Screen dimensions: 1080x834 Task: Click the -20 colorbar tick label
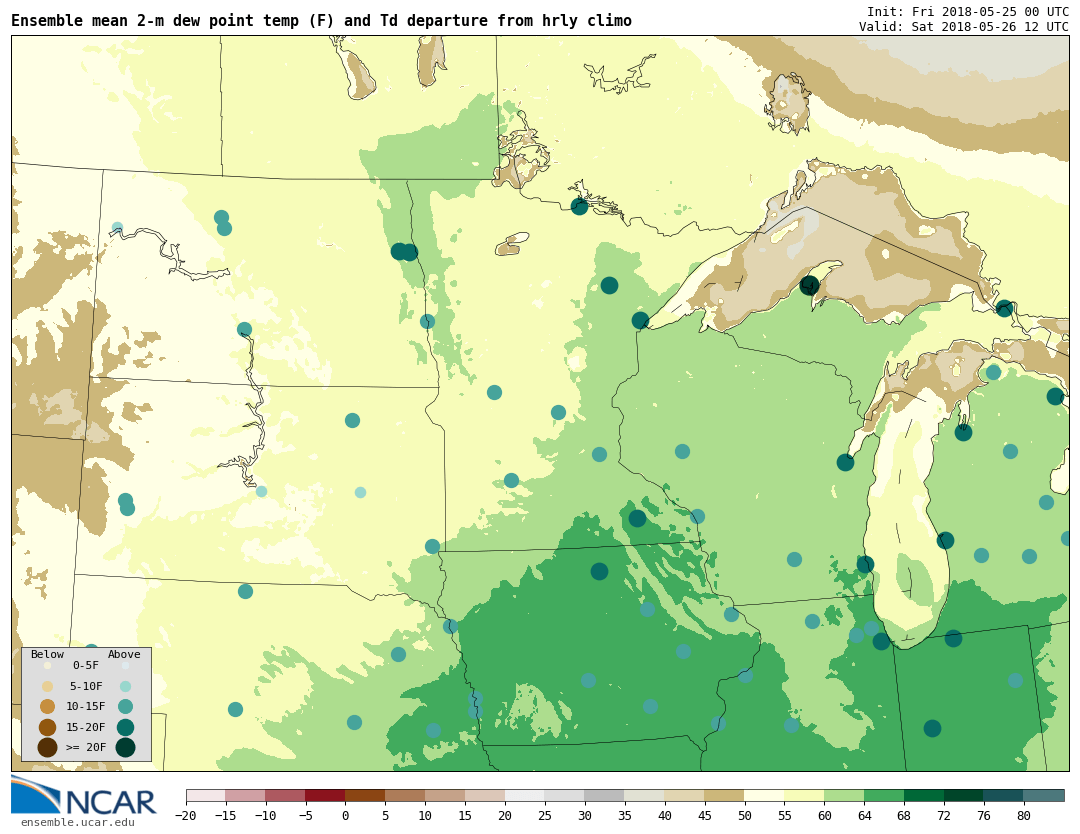(186, 816)
